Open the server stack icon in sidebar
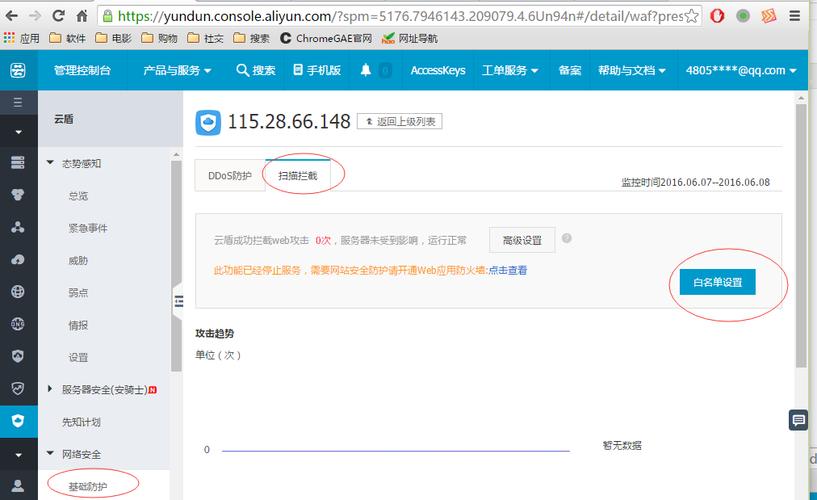The height and width of the screenshot is (500, 817). tap(18, 162)
